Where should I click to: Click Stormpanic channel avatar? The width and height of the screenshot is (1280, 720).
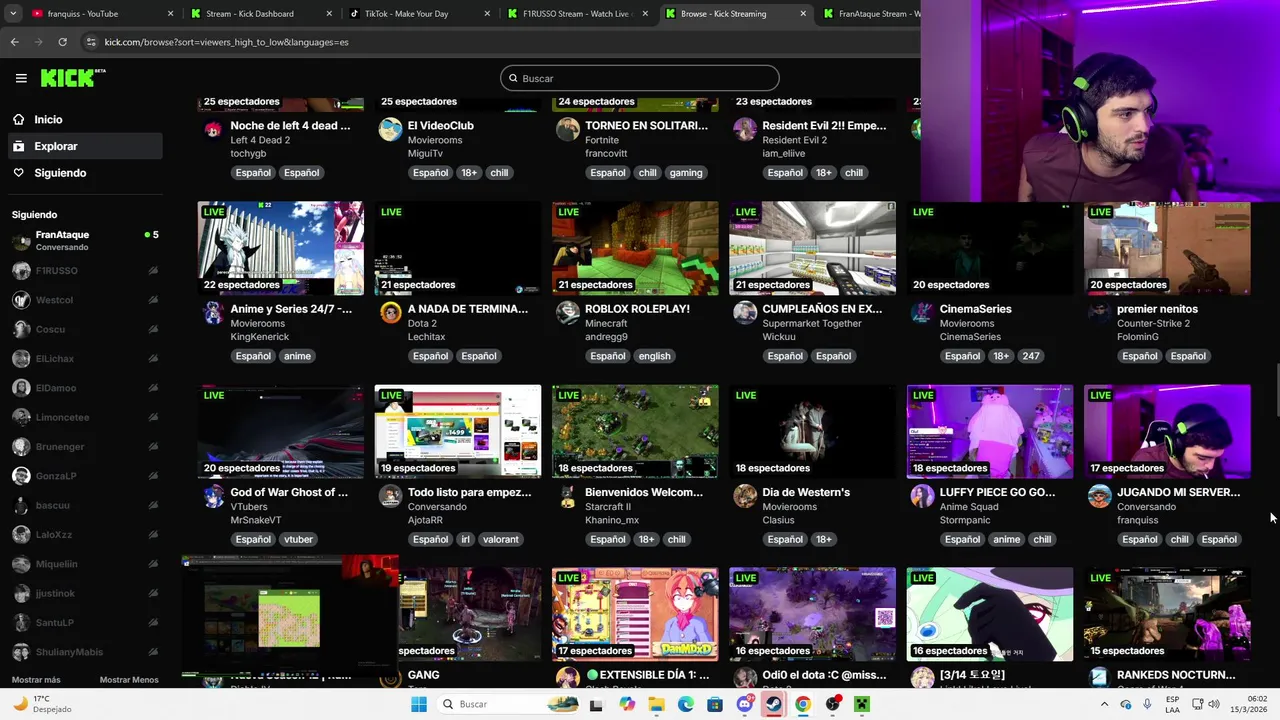pyautogui.click(x=922, y=496)
